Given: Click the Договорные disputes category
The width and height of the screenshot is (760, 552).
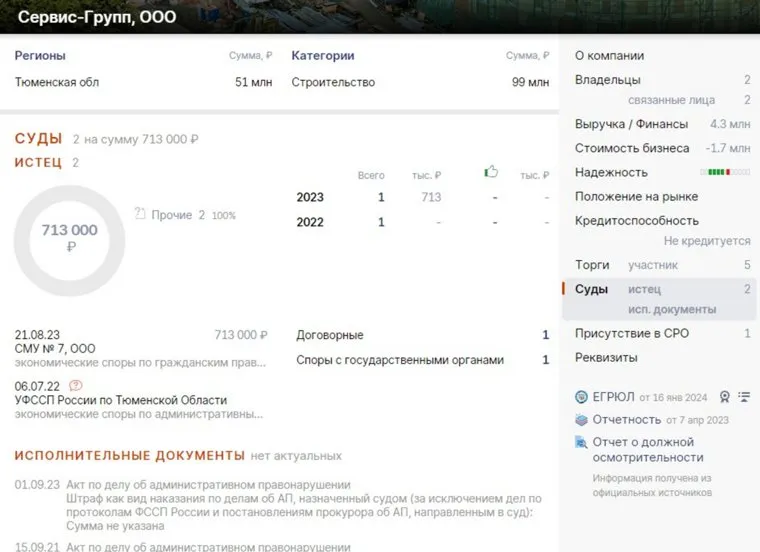Looking at the screenshot, I should pyautogui.click(x=330, y=335).
